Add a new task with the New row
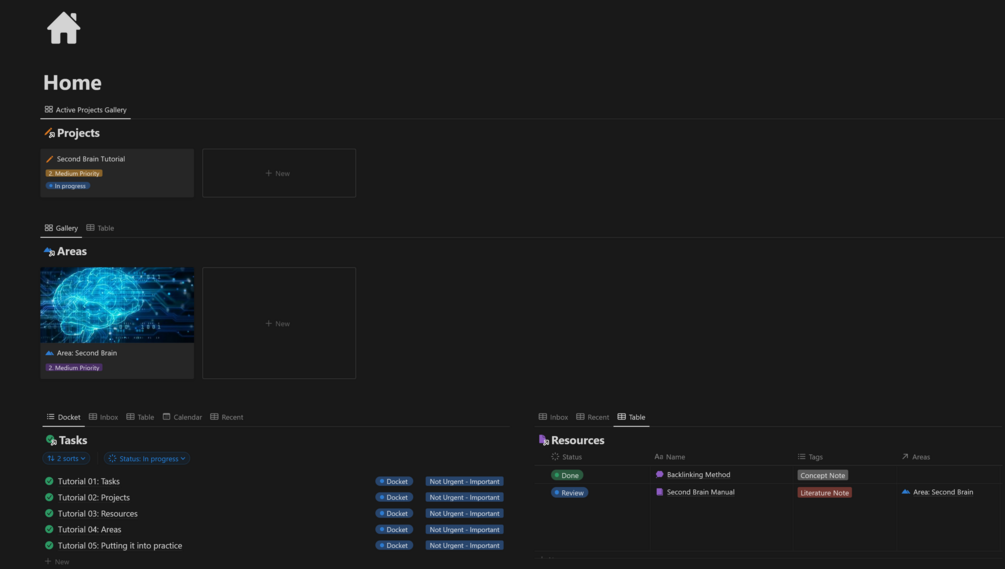 (57, 562)
